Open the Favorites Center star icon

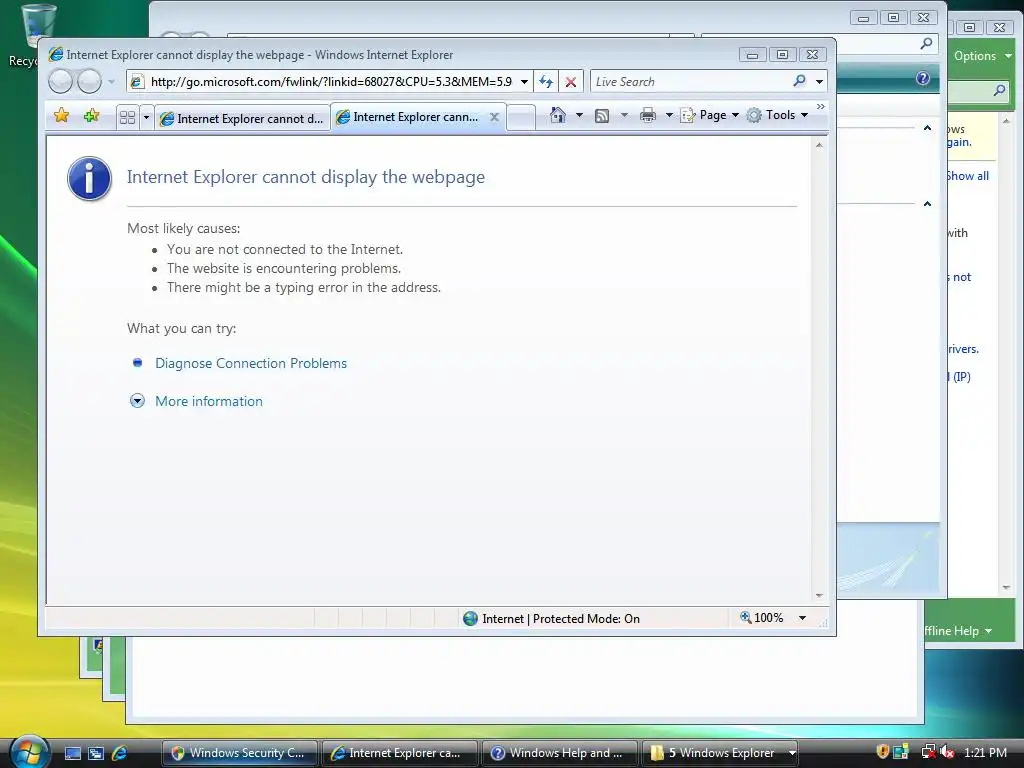tap(61, 116)
